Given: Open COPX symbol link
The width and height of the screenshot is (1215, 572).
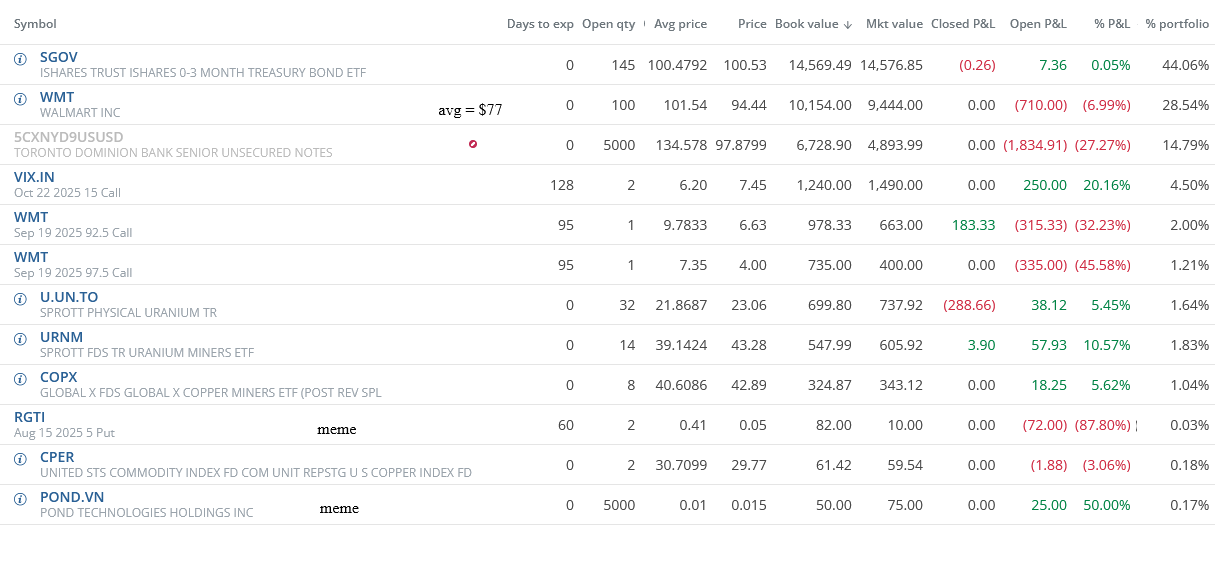Looking at the screenshot, I should pos(58,377).
